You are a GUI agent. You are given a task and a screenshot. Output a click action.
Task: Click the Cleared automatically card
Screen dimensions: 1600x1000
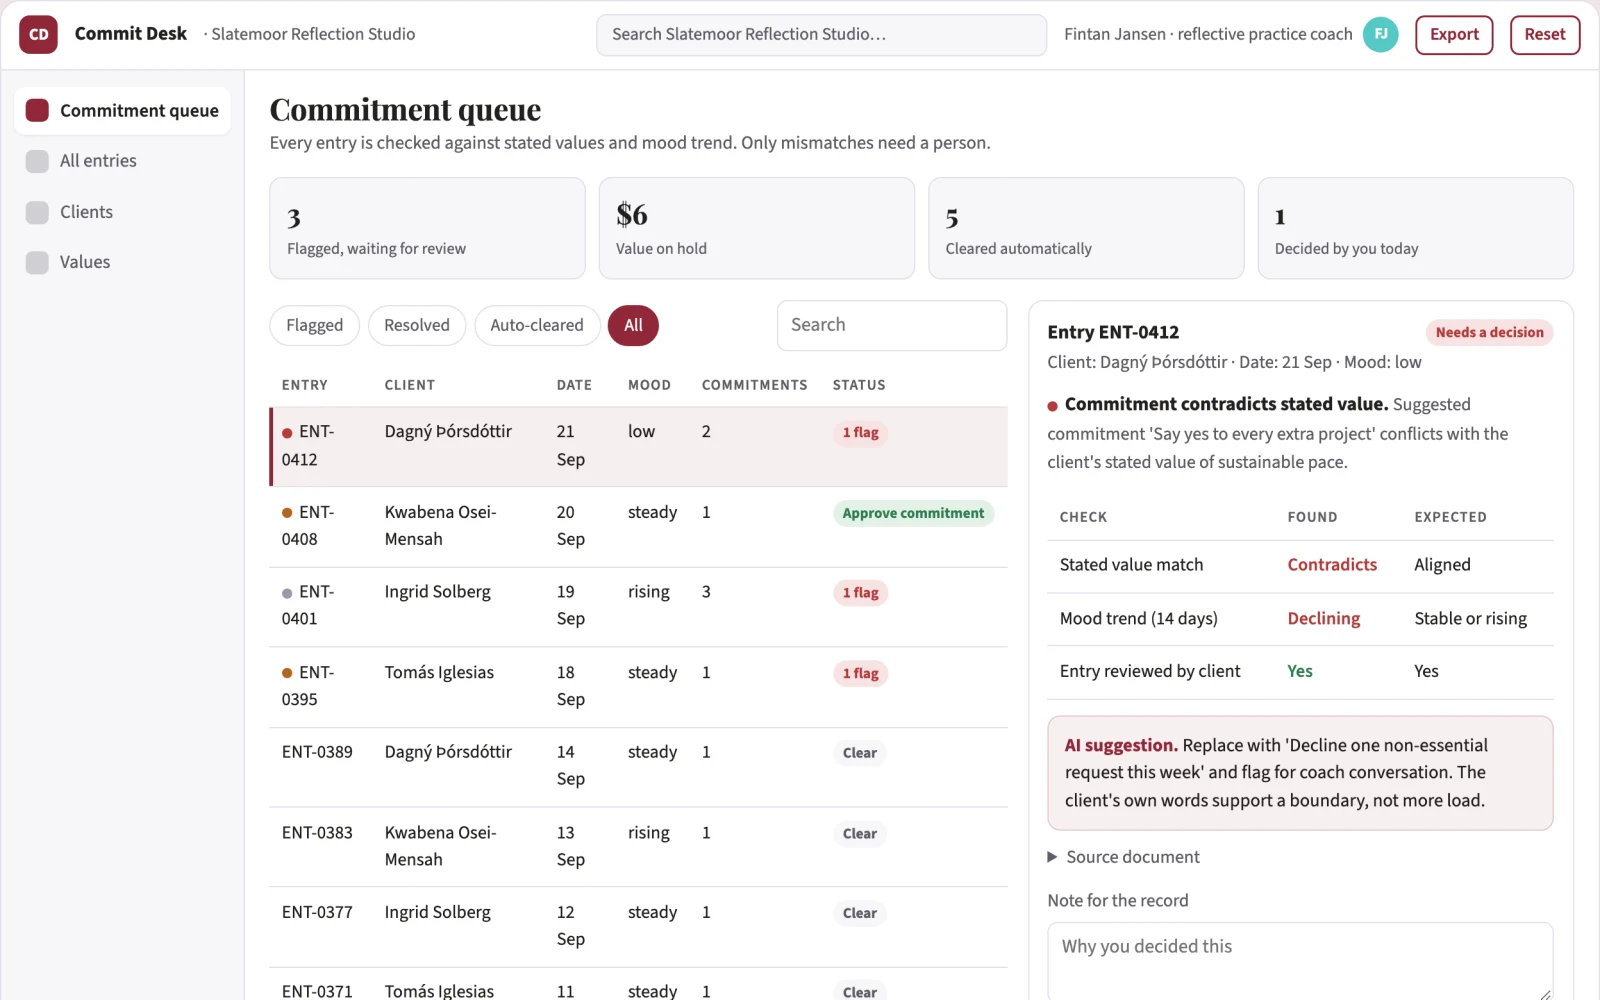tap(1086, 228)
